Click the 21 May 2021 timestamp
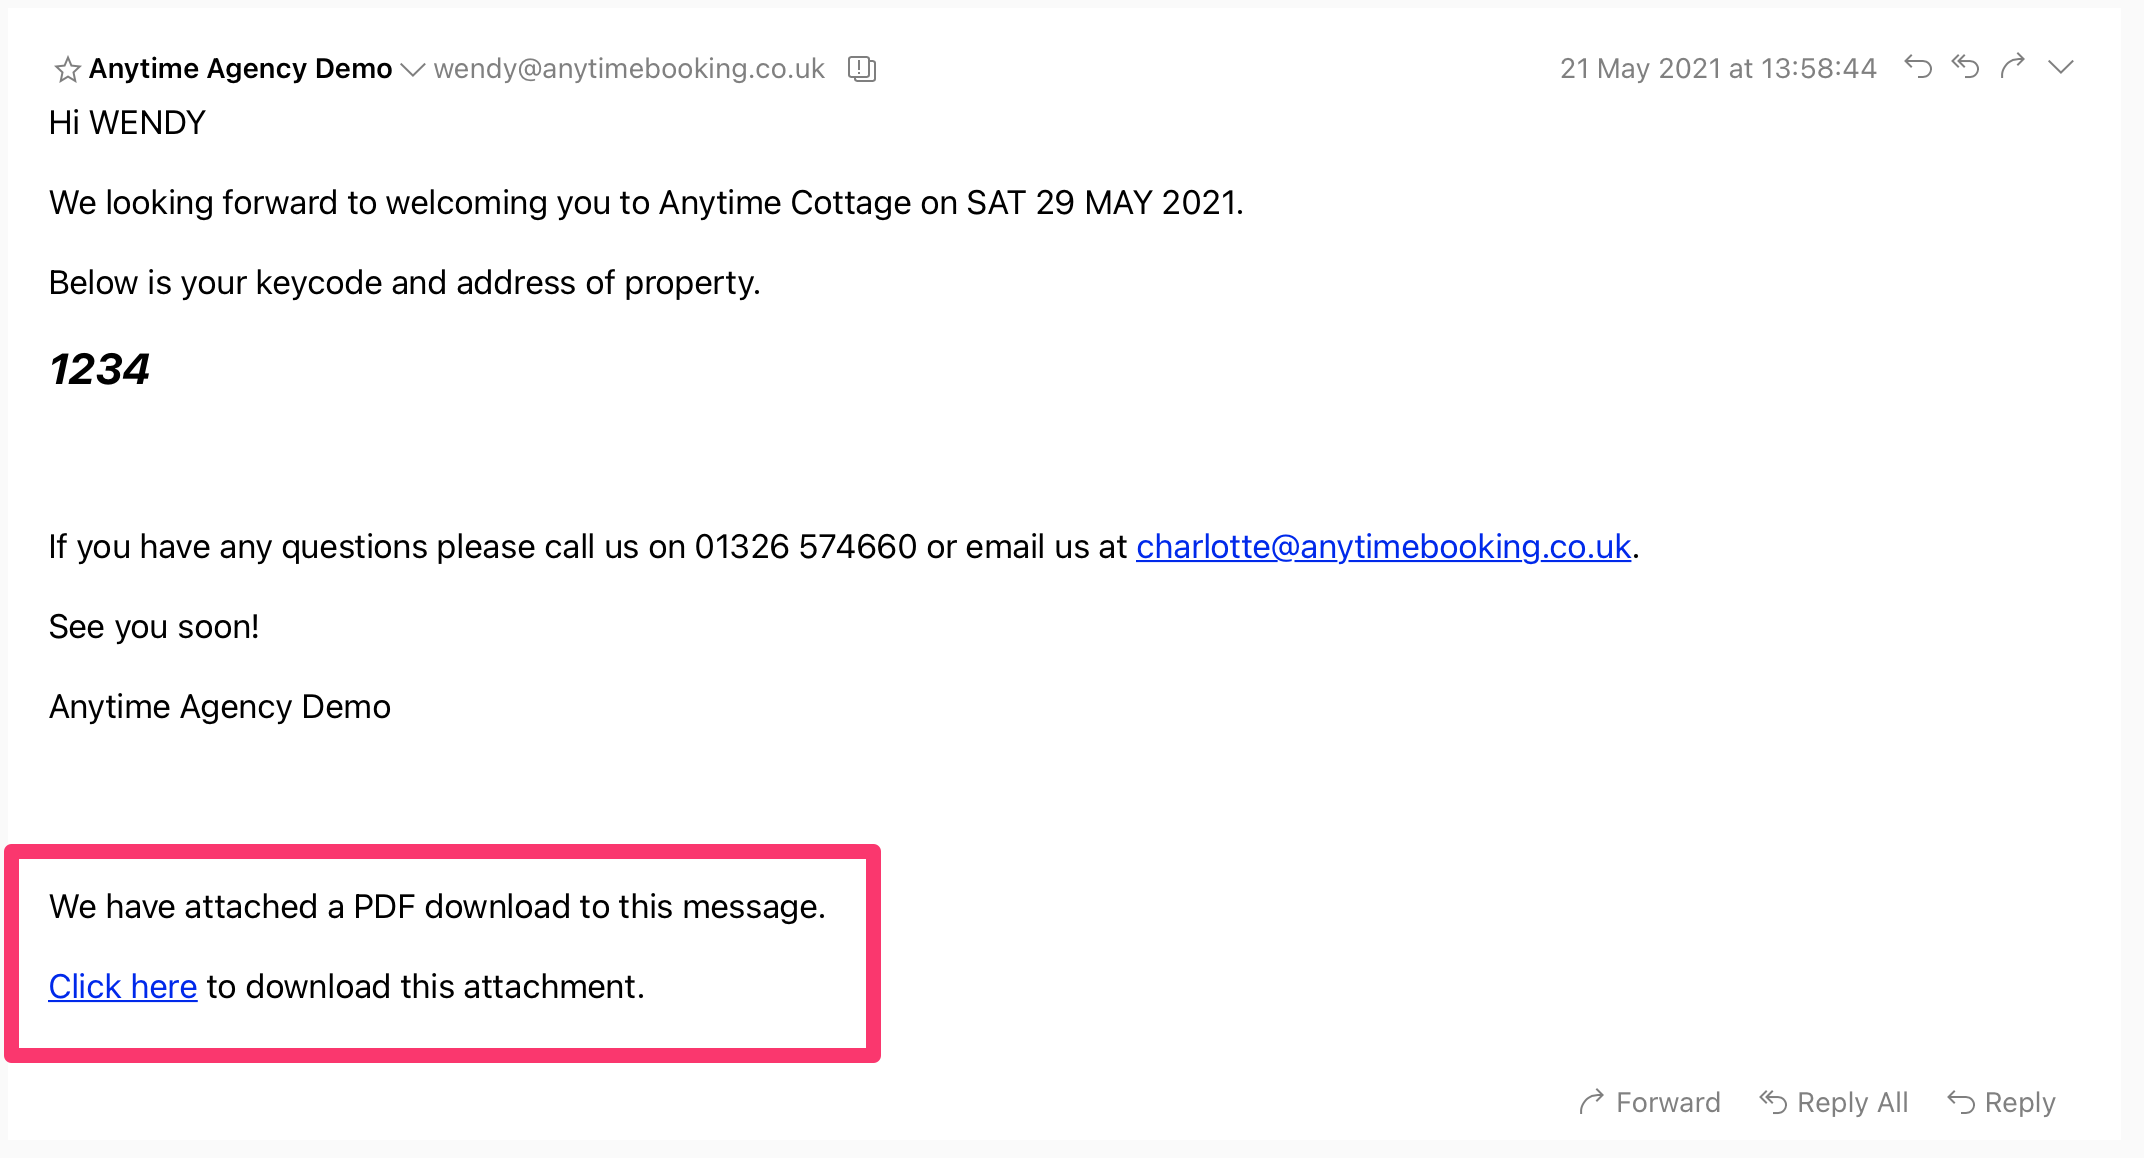Screen dimensions: 2144x1158 coord(1718,68)
